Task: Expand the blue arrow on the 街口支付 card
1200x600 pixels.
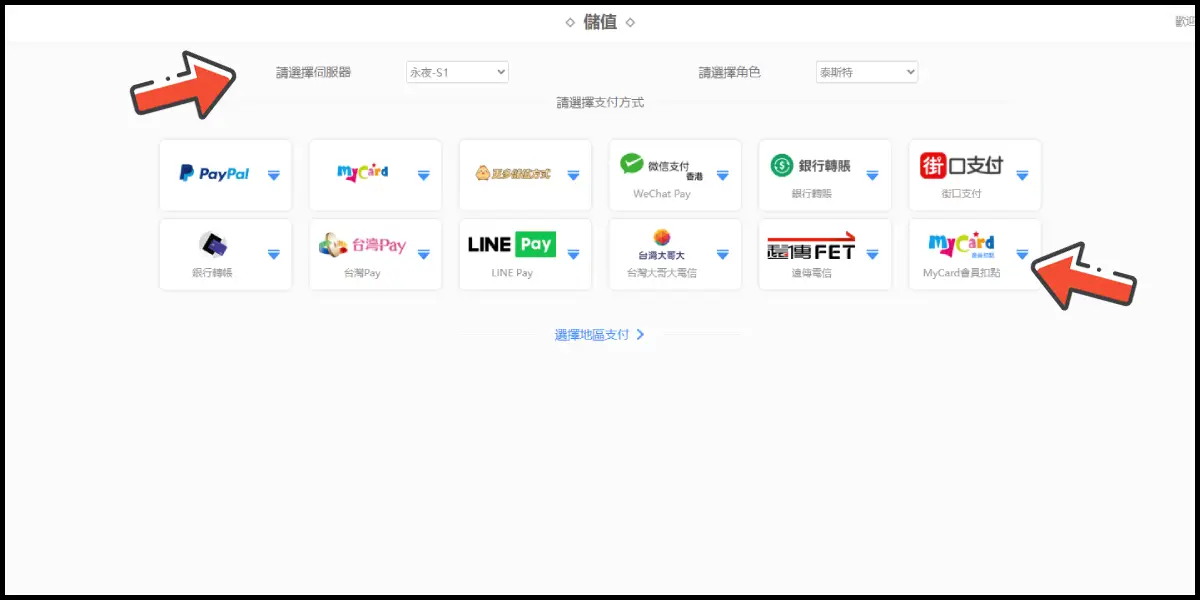Action: (x=1022, y=175)
